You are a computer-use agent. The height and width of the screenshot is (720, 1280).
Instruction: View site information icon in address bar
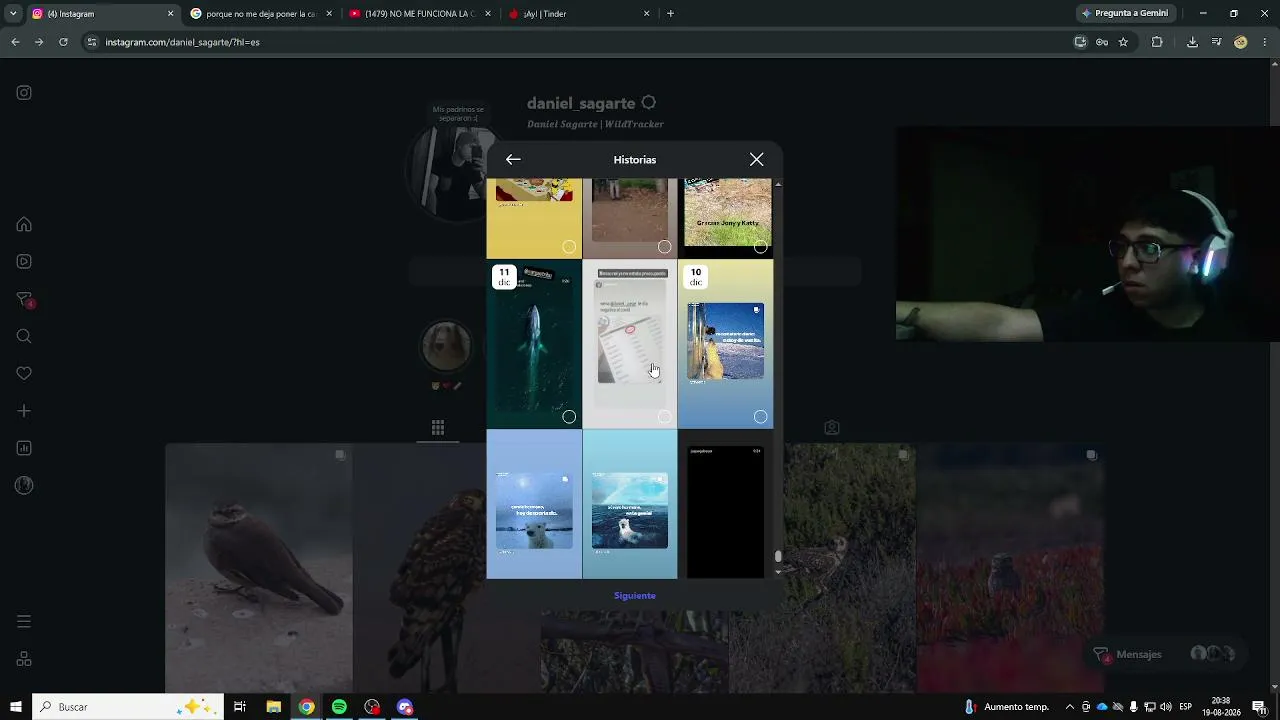point(92,42)
